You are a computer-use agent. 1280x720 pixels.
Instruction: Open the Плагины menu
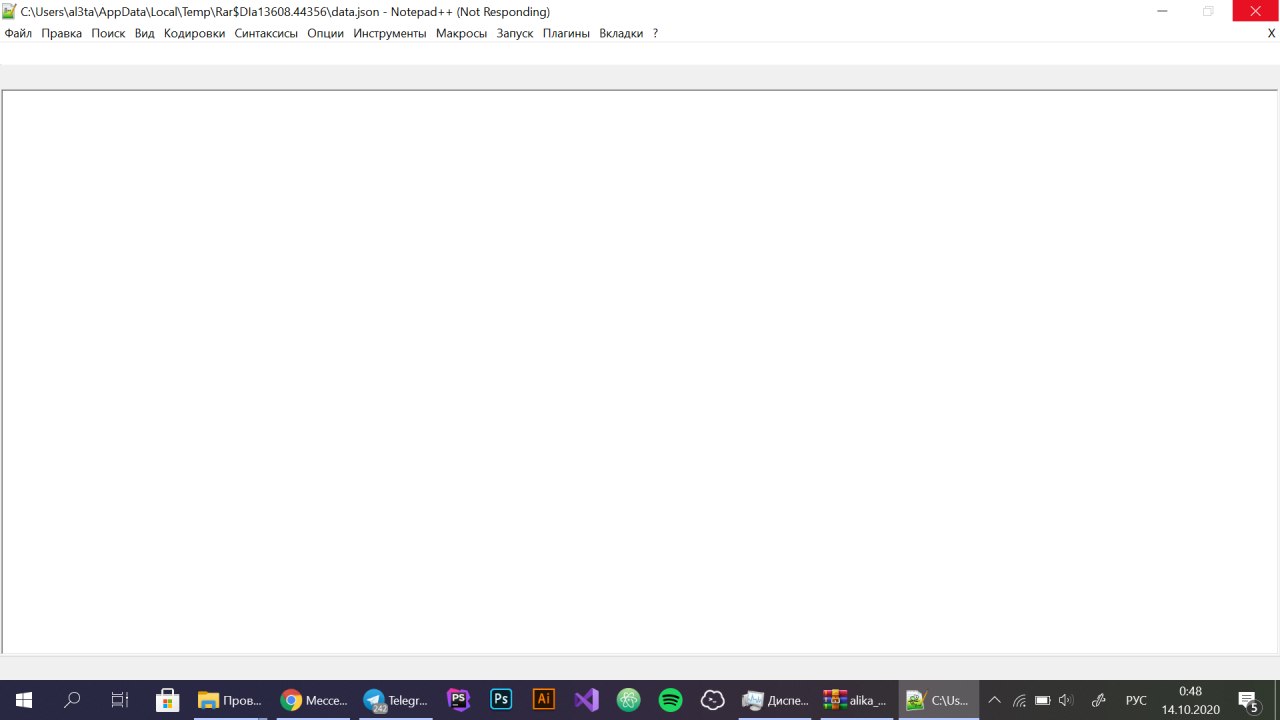tap(566, 33)
